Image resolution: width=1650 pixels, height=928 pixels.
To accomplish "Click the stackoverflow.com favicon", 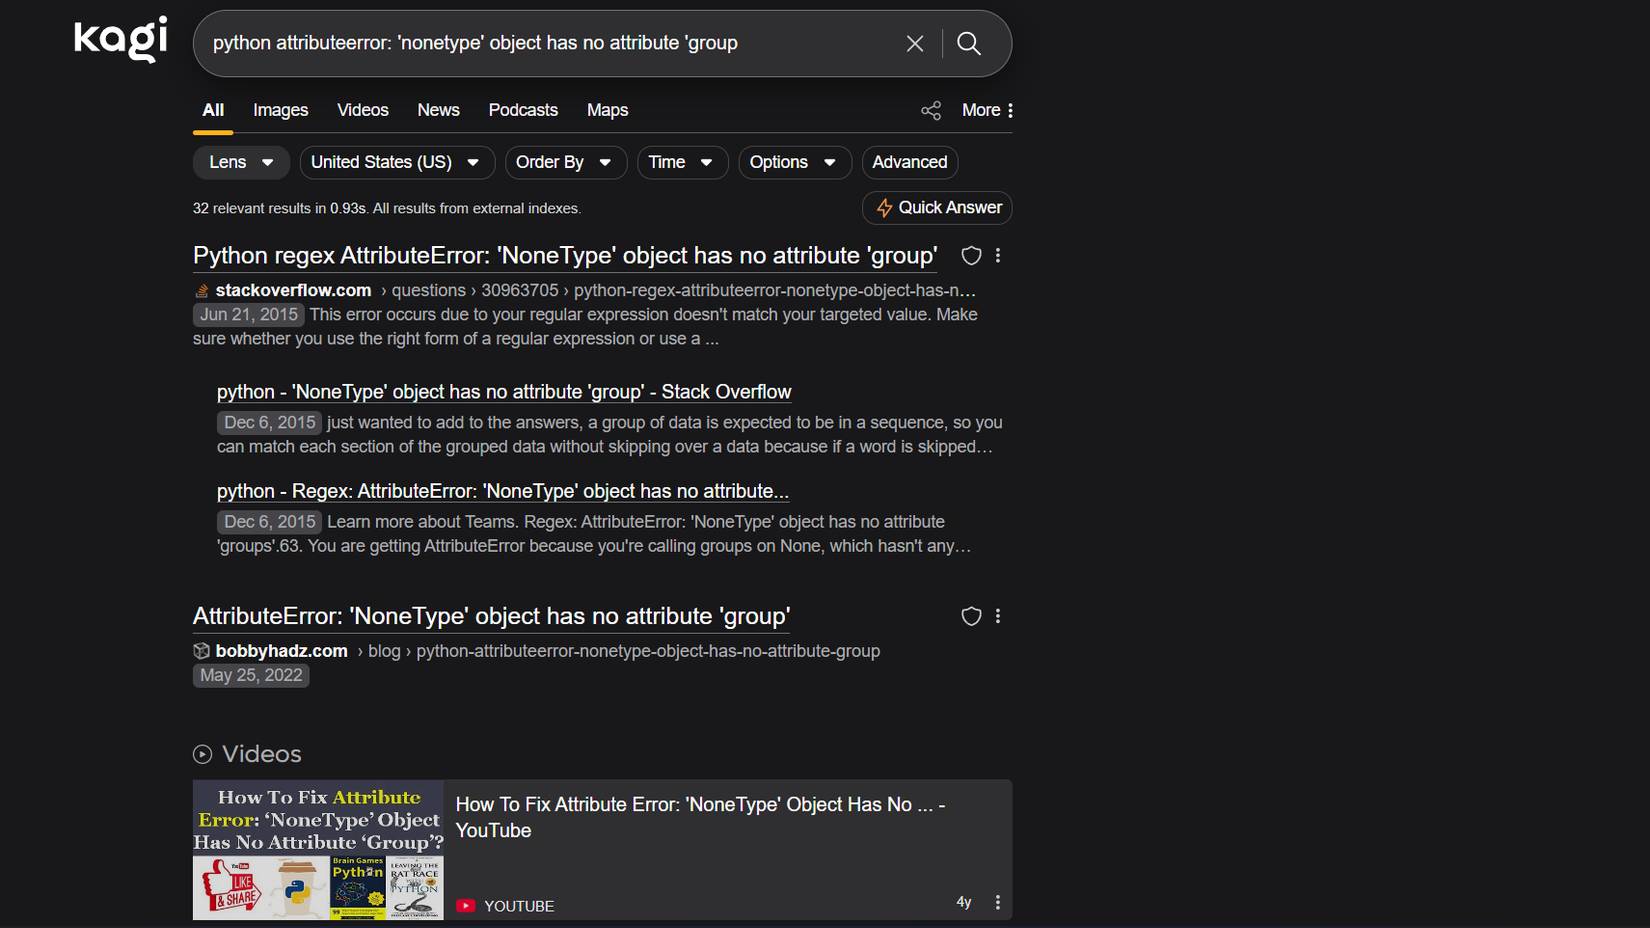I will [200, 290].
